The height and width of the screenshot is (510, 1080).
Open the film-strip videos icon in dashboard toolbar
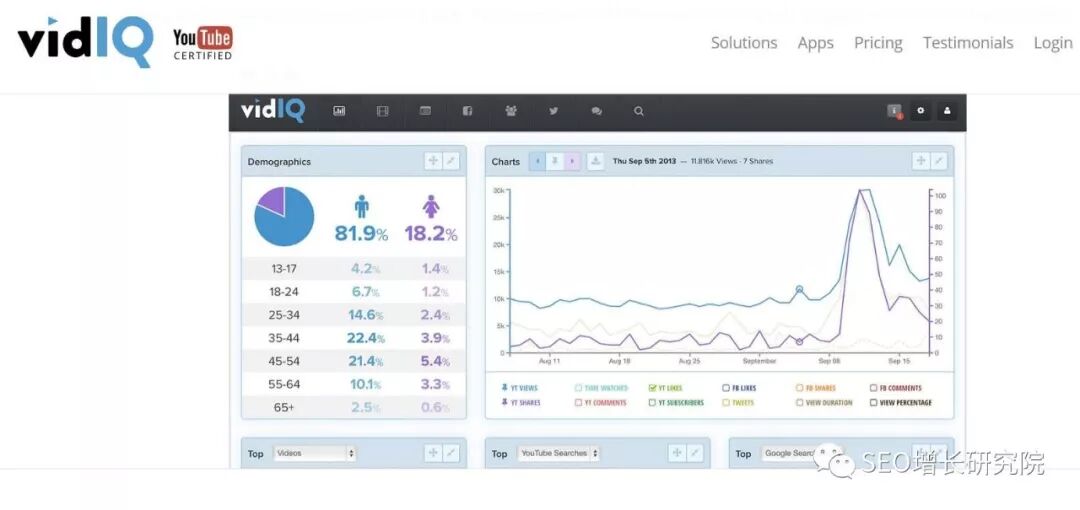point(382,111)
